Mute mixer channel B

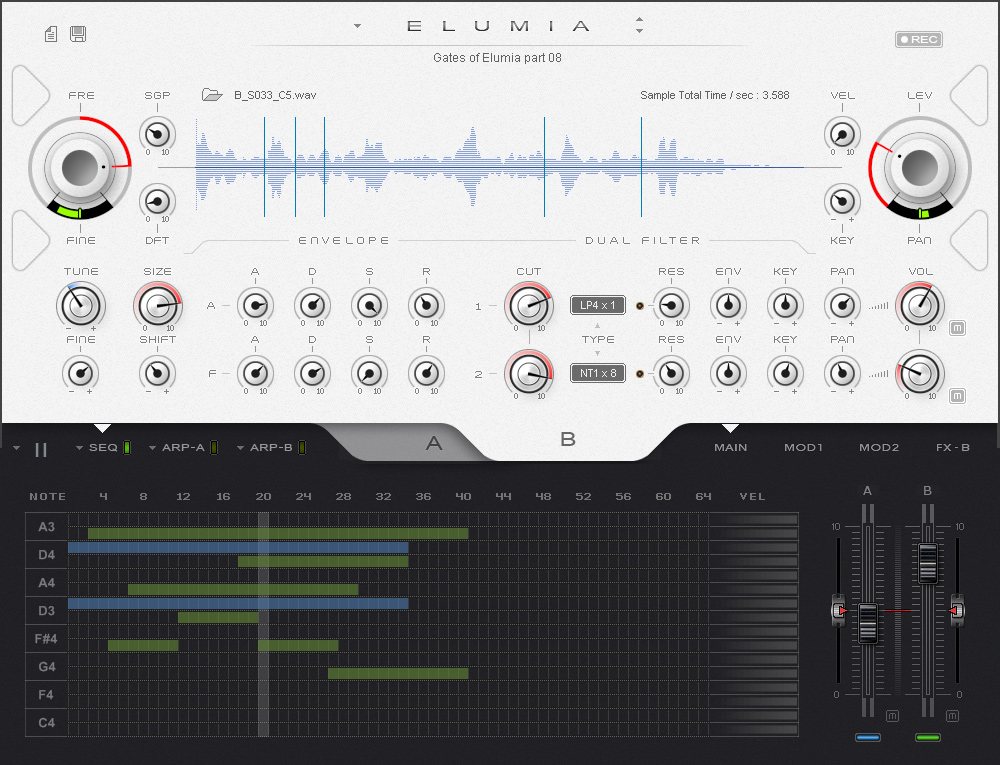tap(952, 715)
